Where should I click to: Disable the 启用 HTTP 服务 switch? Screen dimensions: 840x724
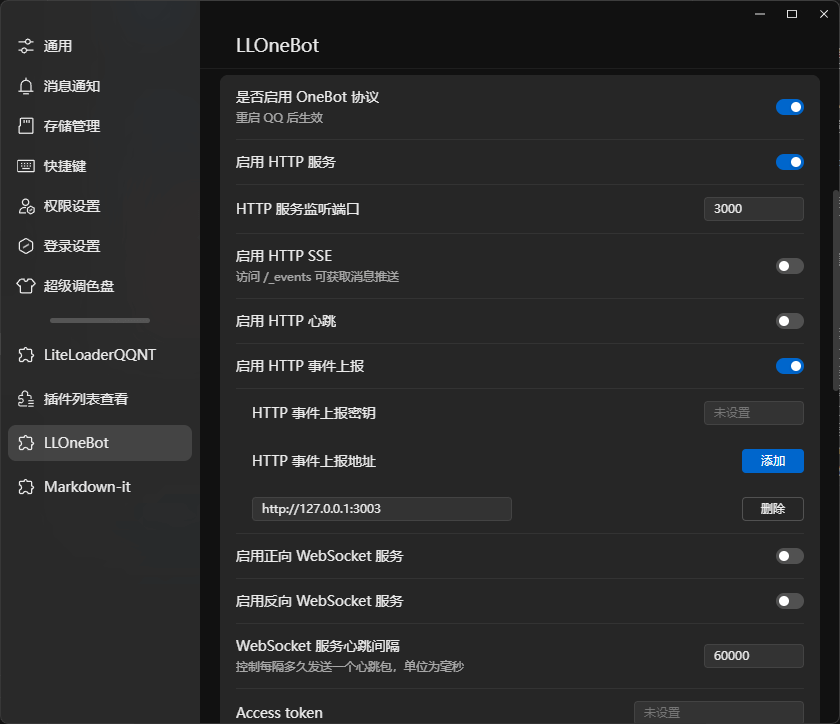[x=790, y=162]
